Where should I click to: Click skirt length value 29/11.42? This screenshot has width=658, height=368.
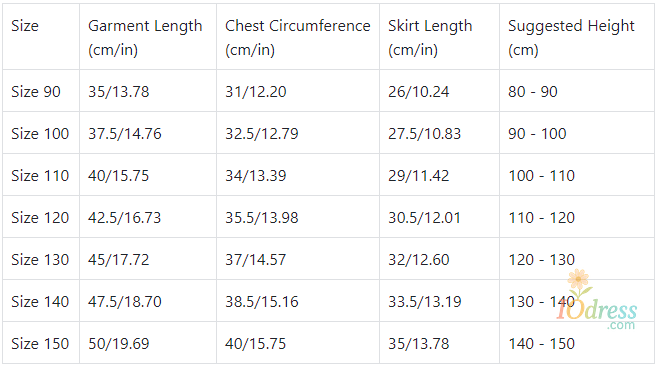(418, 175)
